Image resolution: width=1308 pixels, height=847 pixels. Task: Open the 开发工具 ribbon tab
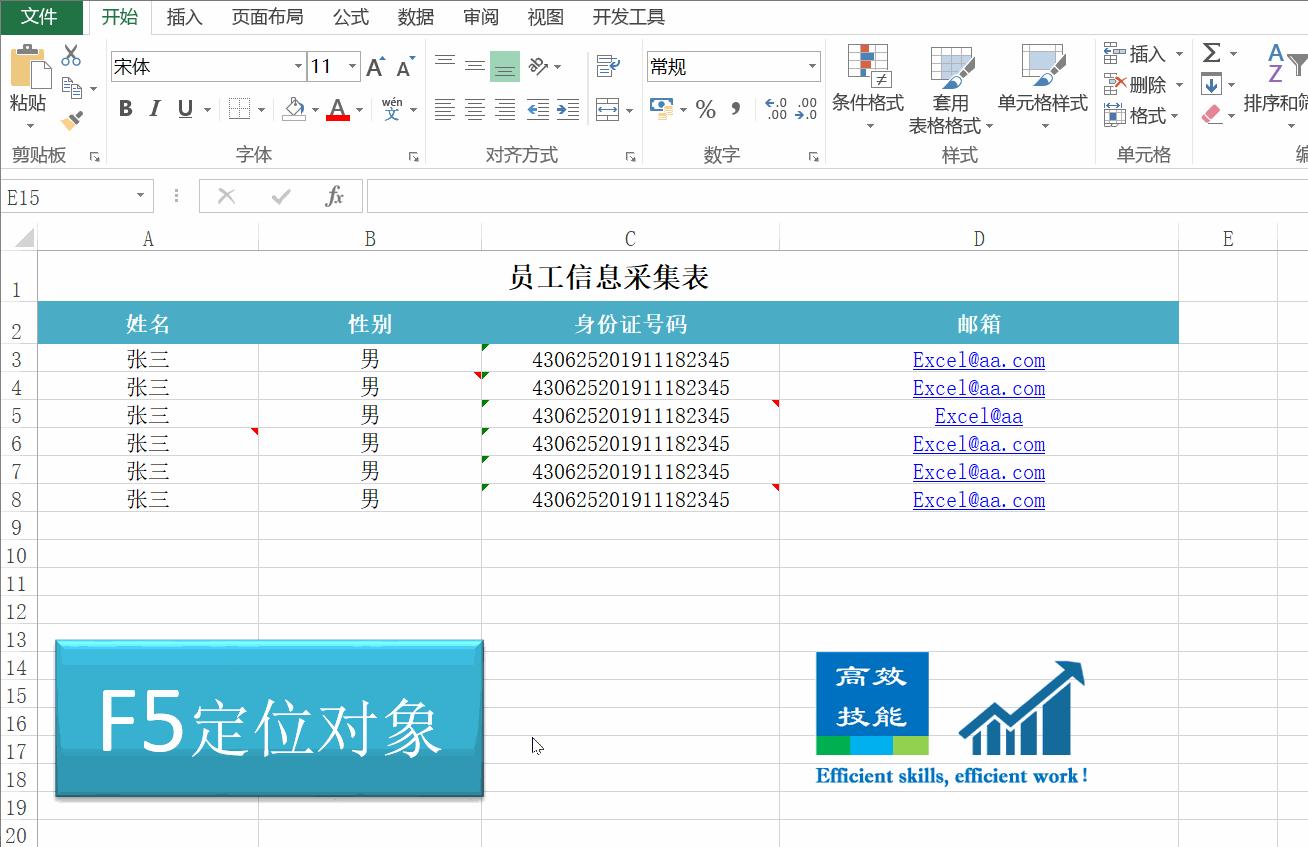tap(627, 17)
